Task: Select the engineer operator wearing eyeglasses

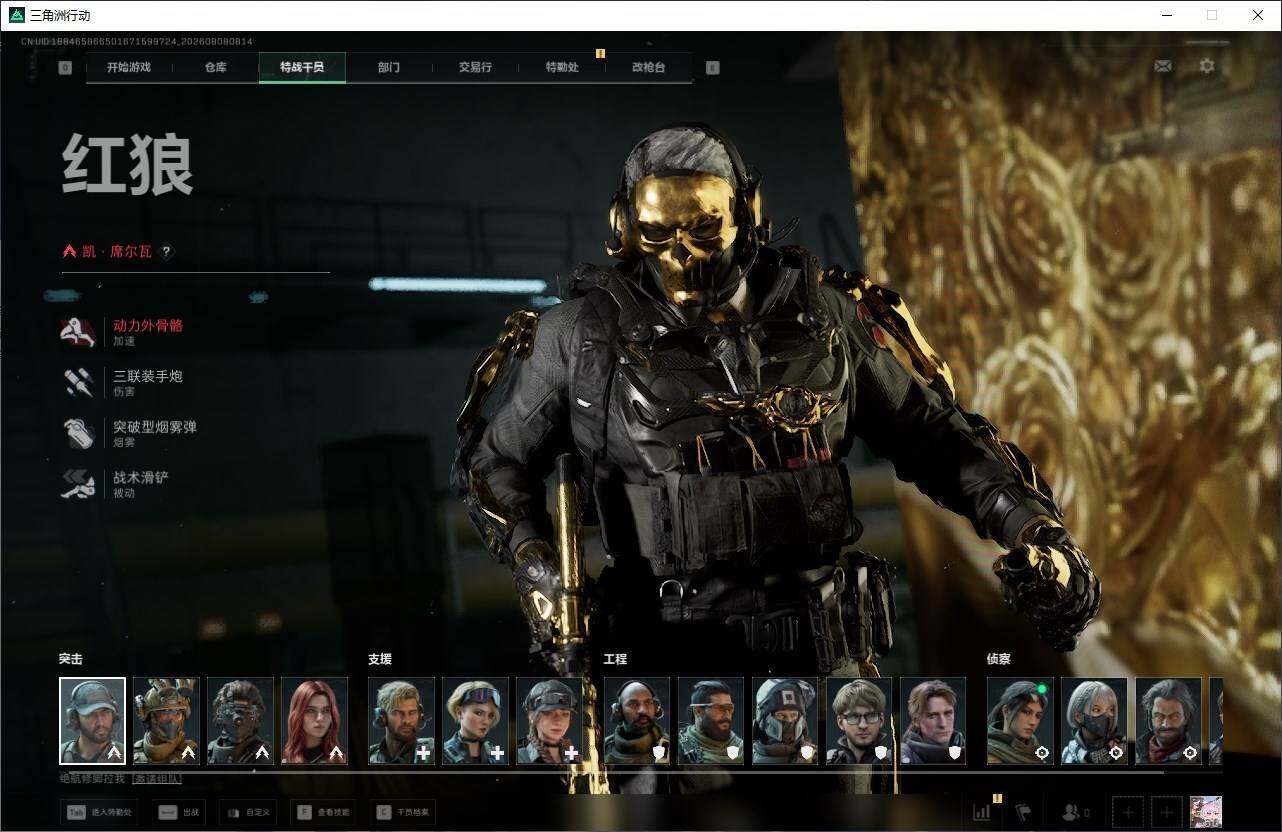Action: pyautogui.click(x=859, y=721)
